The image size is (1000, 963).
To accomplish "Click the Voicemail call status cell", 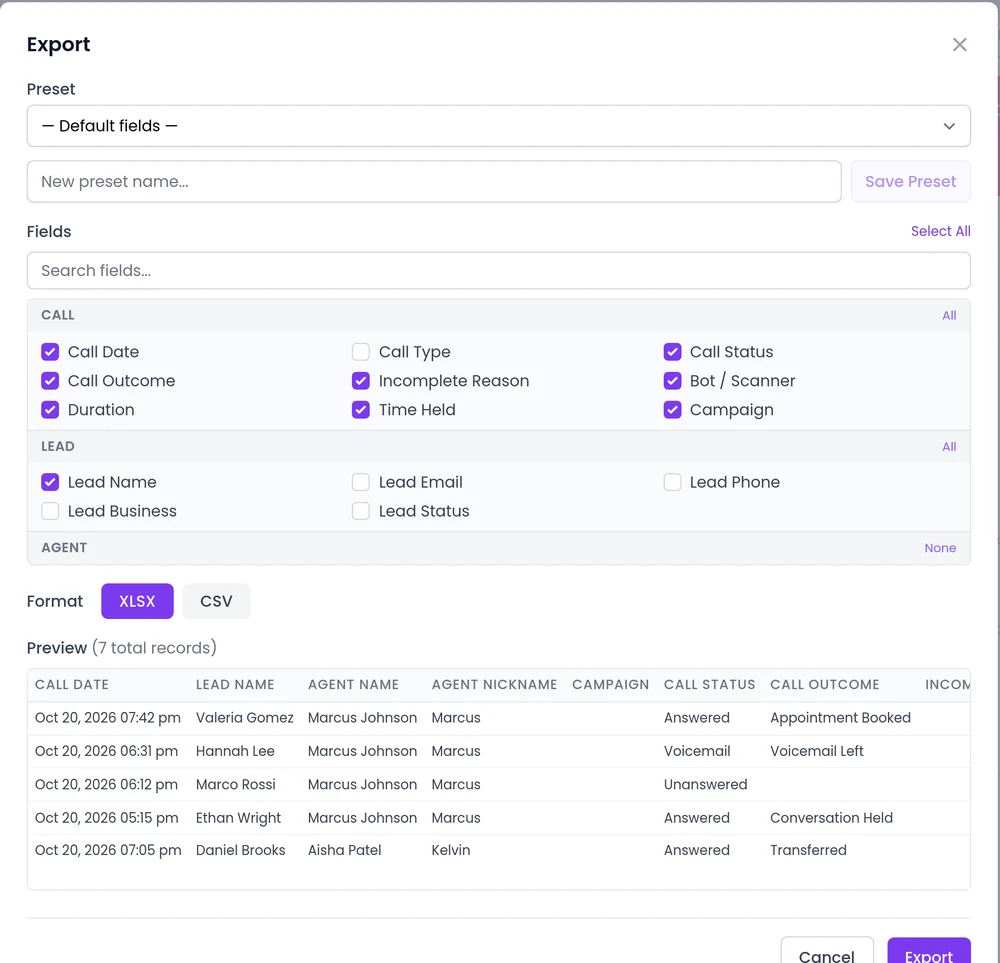I will 697,751.
